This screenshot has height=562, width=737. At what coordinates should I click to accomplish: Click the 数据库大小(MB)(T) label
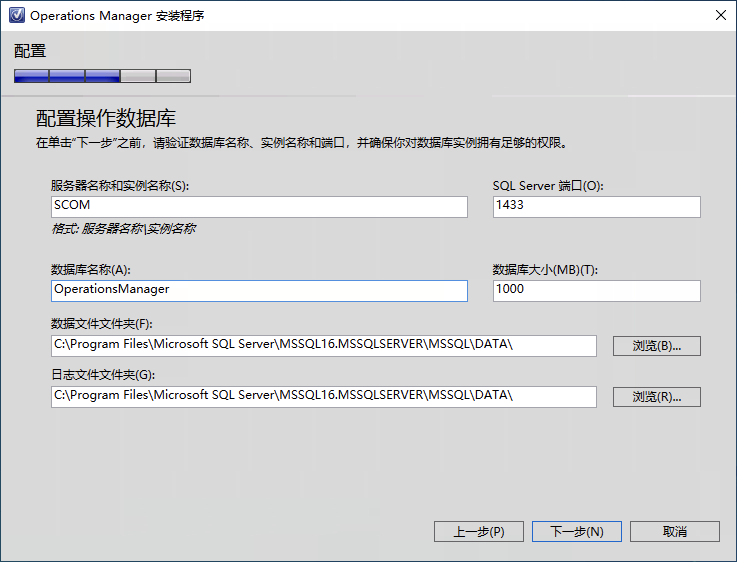545,270
